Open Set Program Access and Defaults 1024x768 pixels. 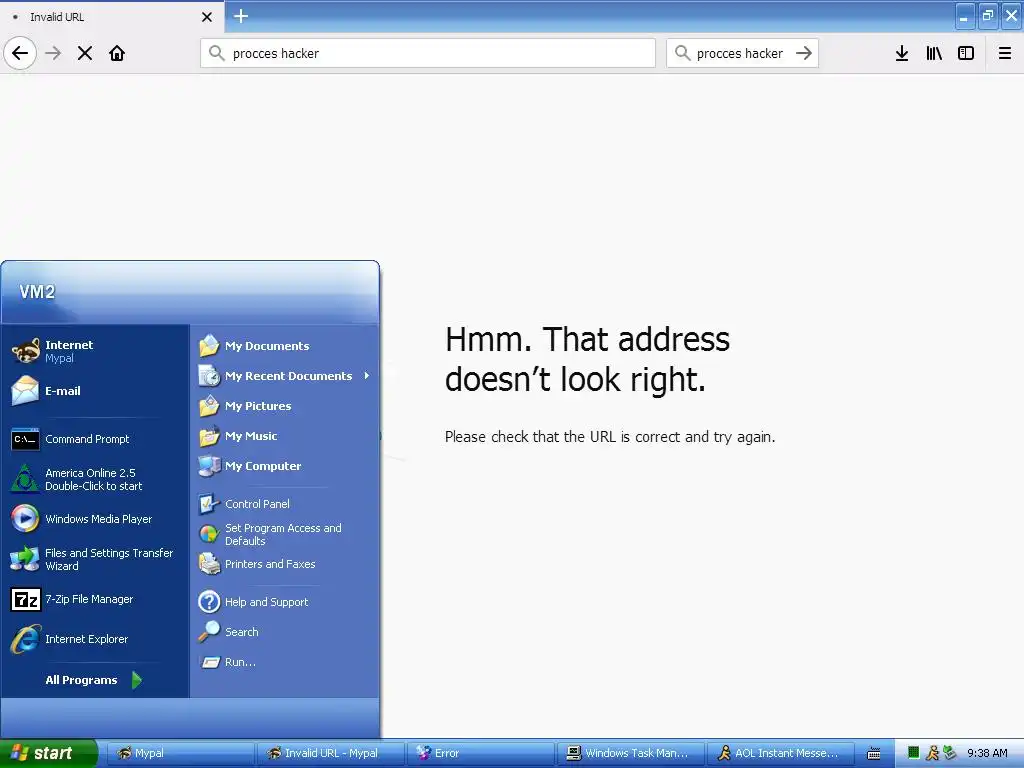285,534
